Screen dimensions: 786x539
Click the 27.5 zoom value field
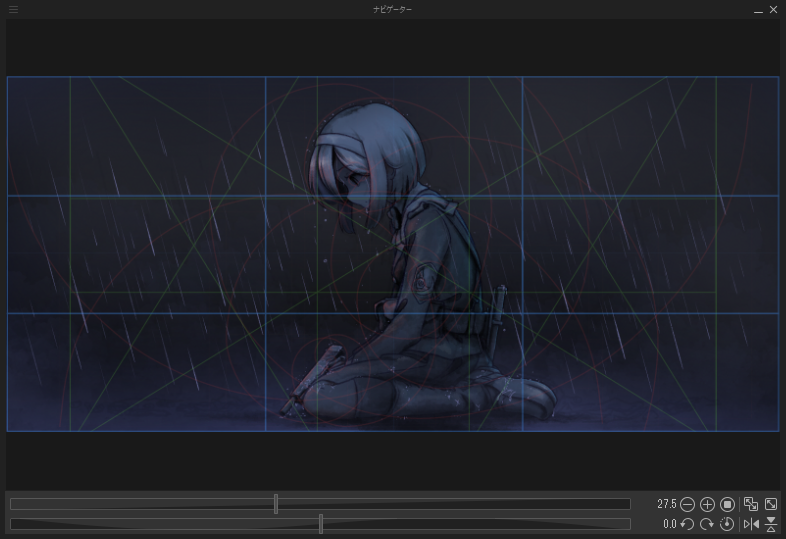(666, 505)
